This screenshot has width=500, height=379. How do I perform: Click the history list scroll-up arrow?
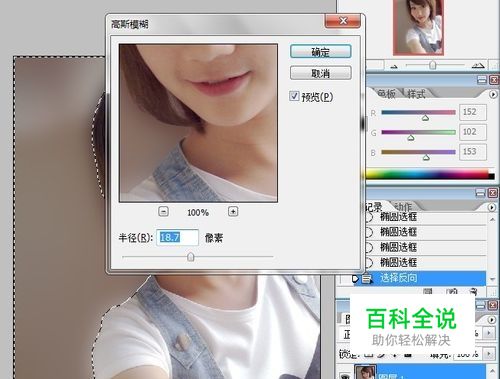click(492, 219)
